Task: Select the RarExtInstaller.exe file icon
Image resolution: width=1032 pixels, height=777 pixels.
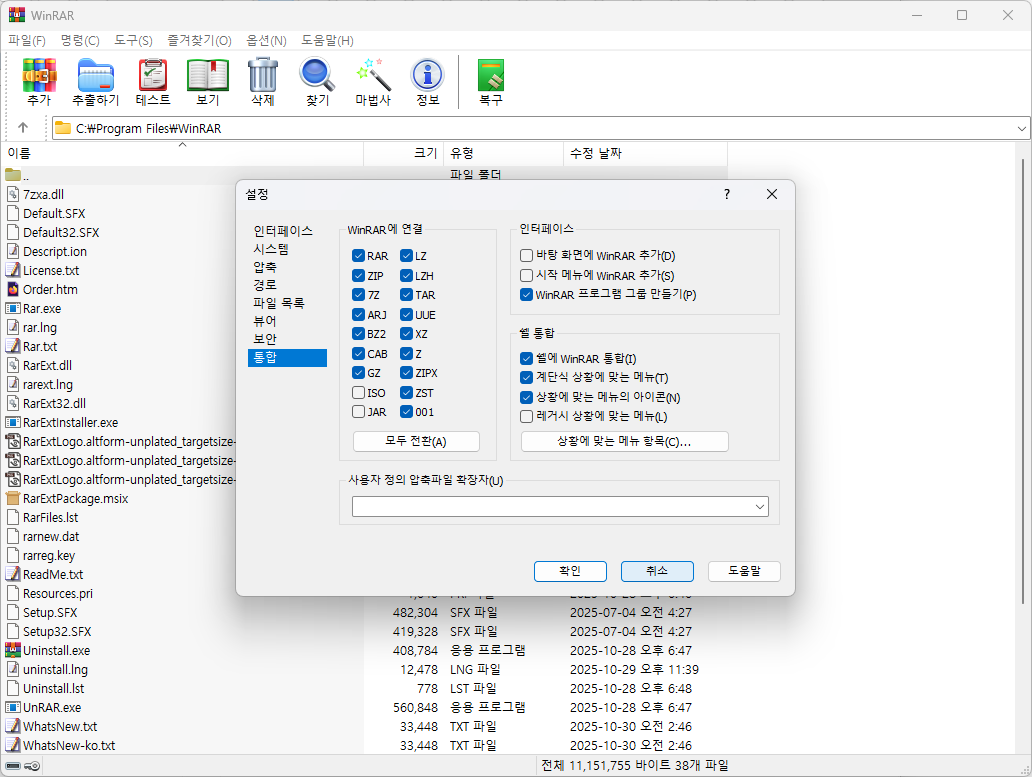Action: pos(13,422)
